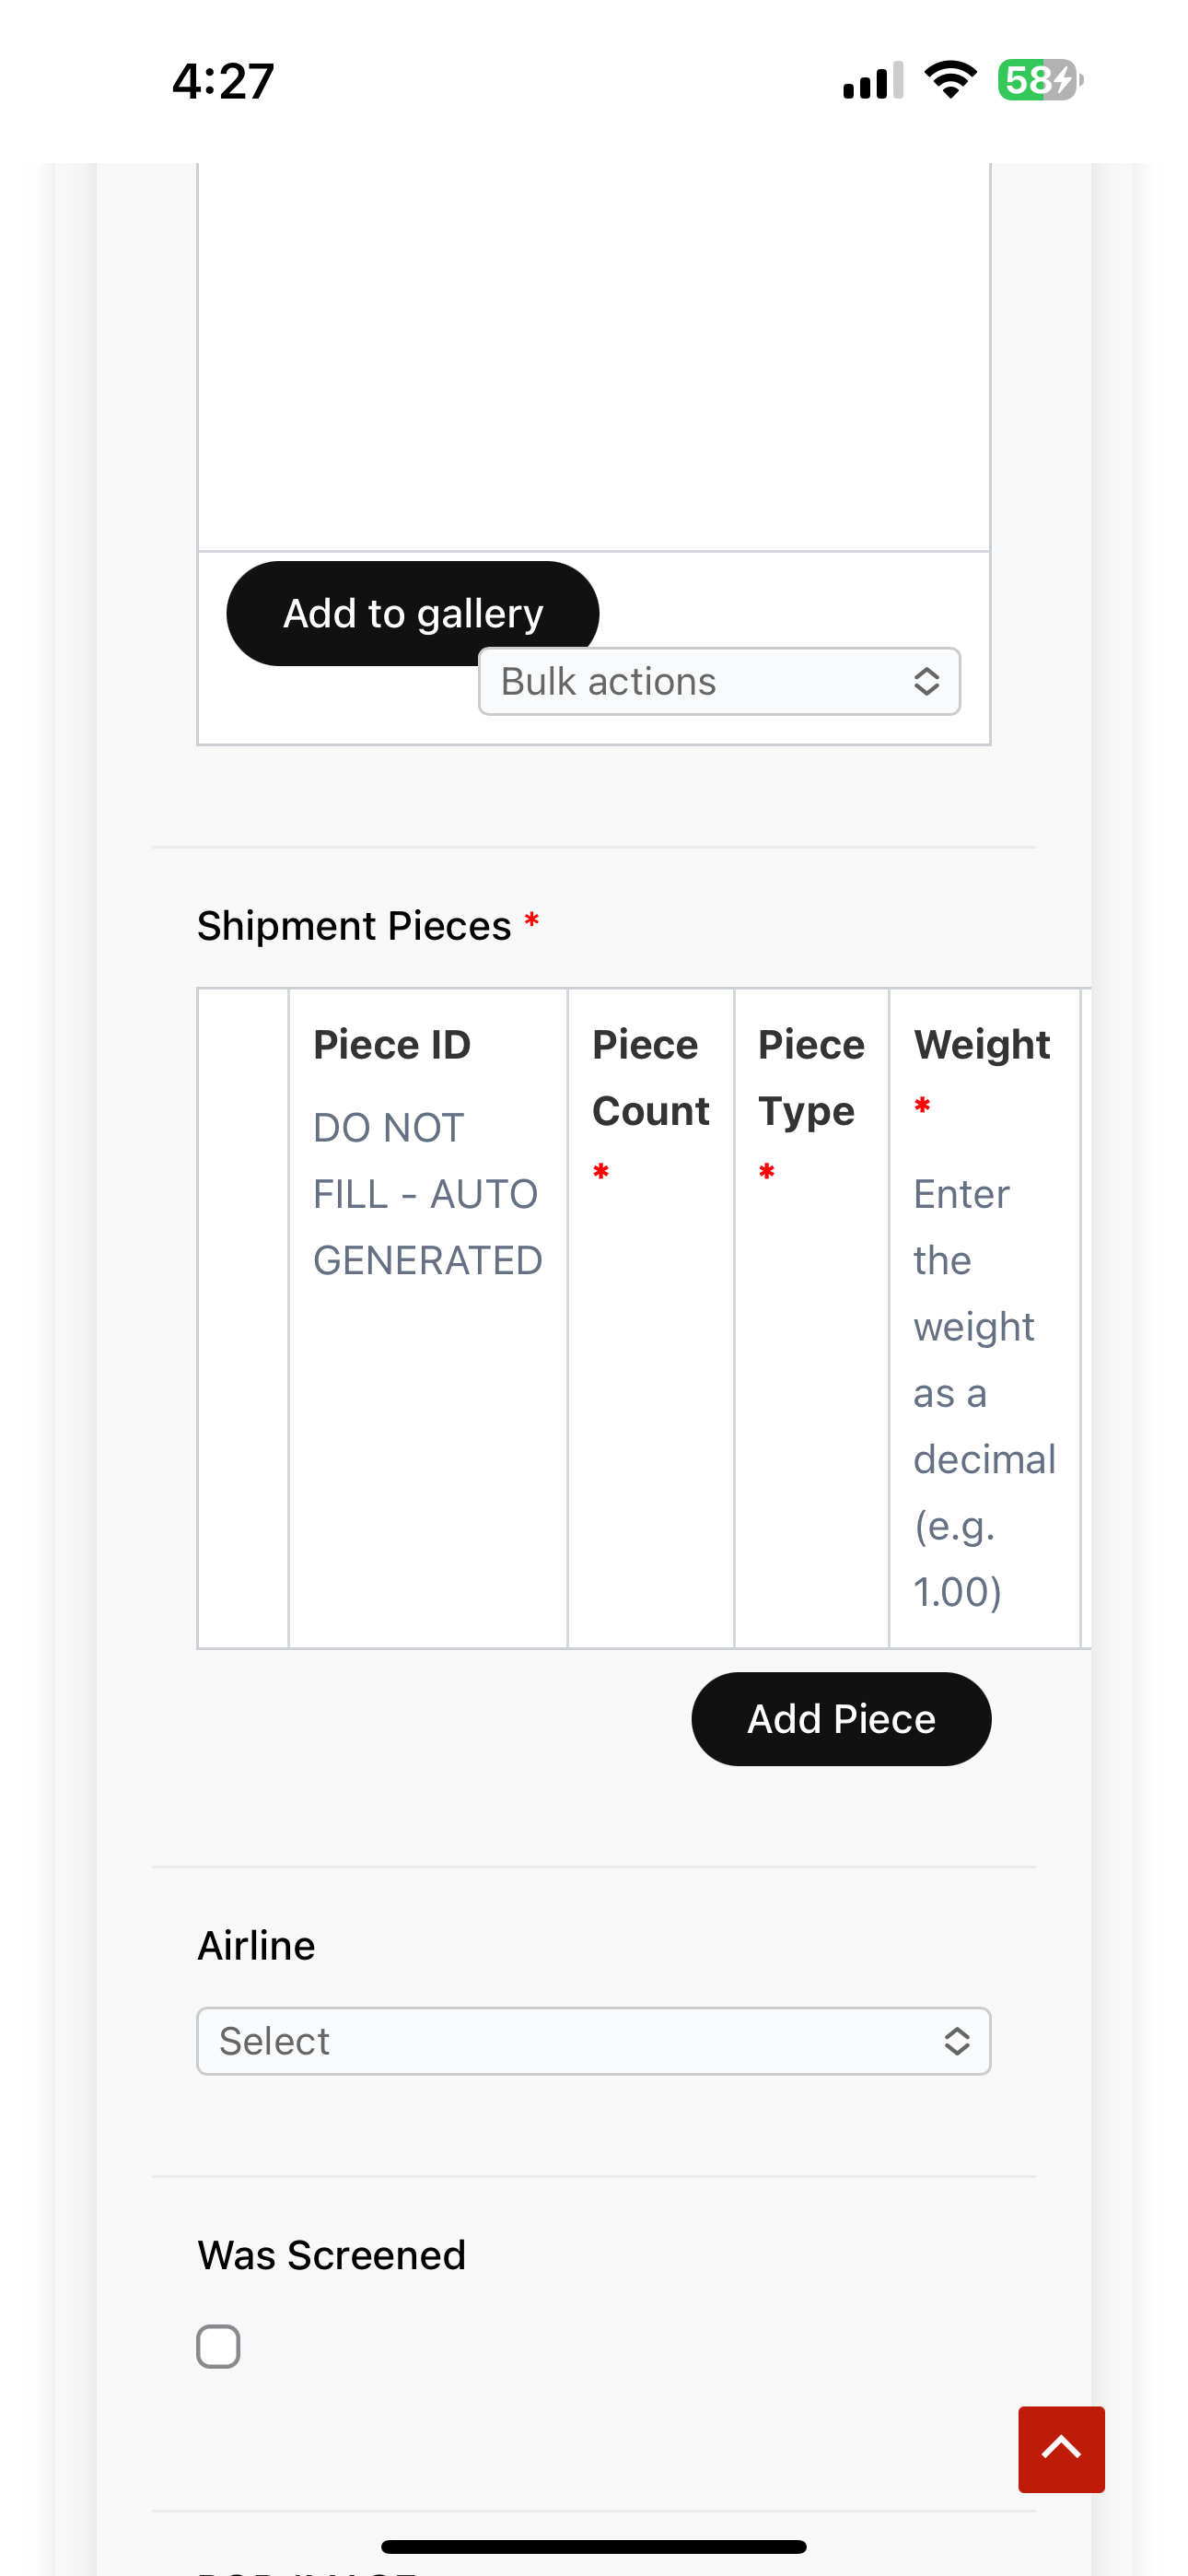Click the Piece Type column header
The width and height of the screenshot is (1188, 2576).
[811, 1078]
